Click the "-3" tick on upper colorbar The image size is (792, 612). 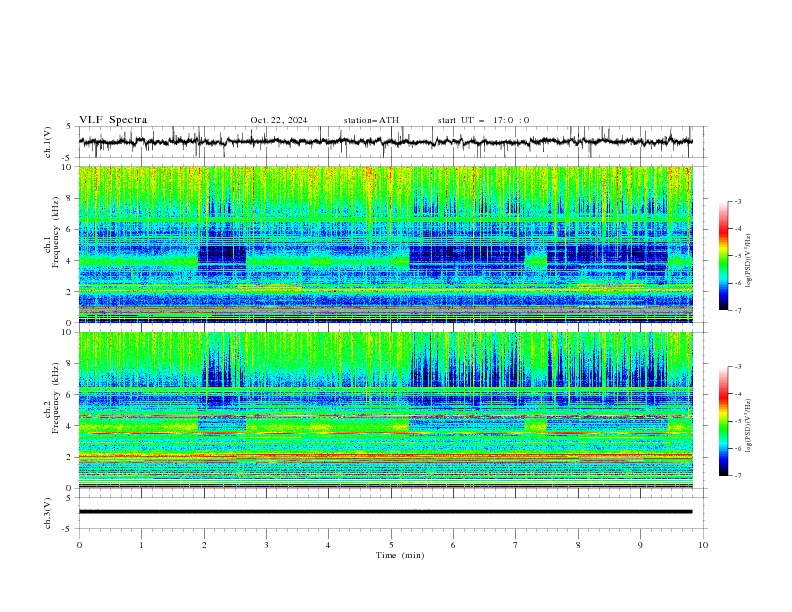(x=737, y=201)
